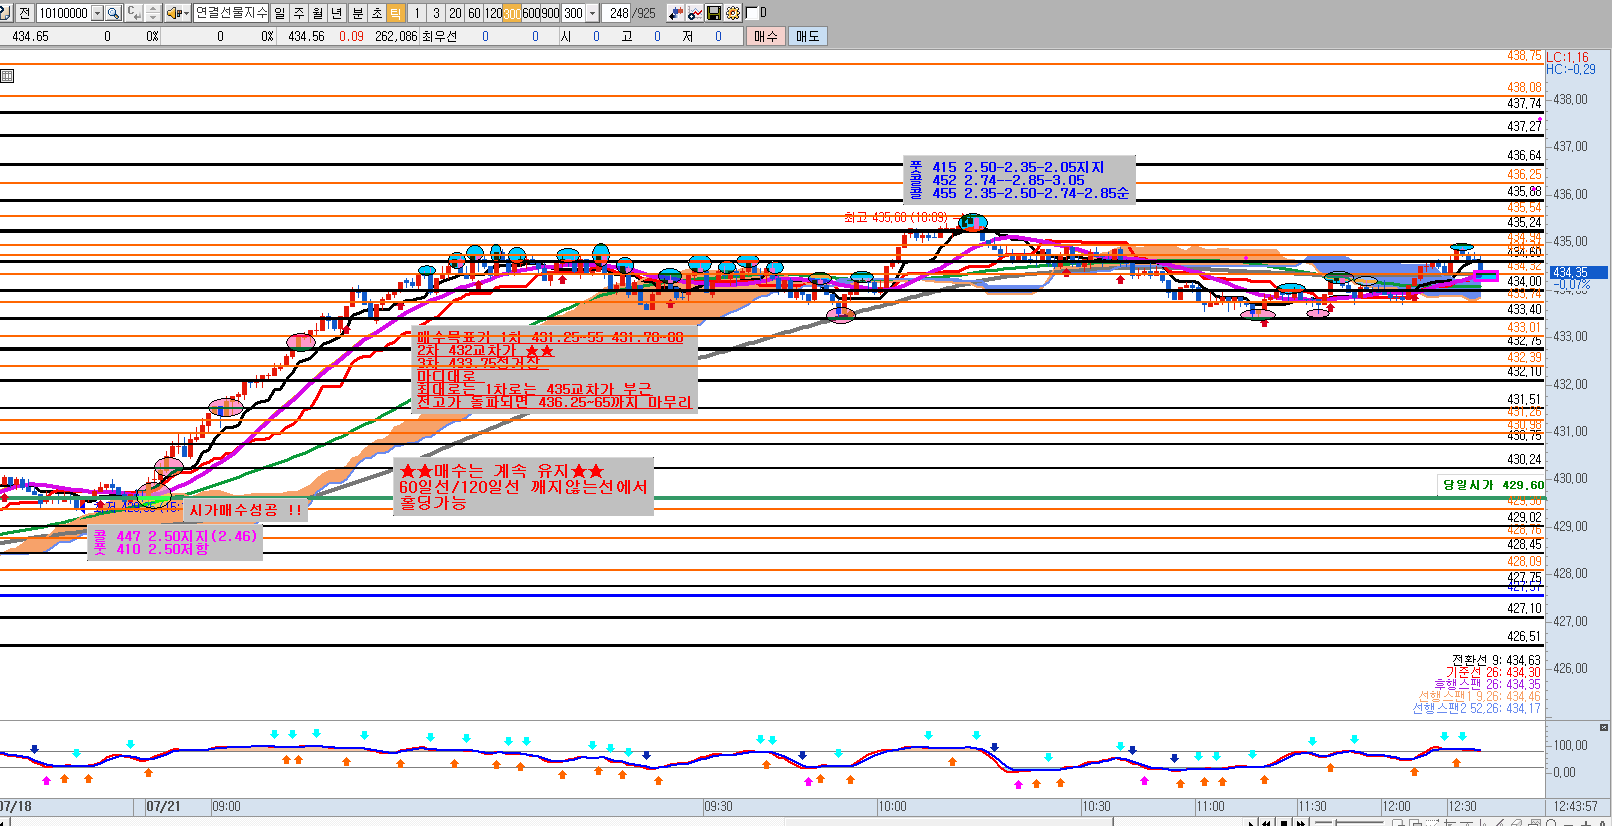This screenshot has width=1612, height=826.
Task: Click the up/down stepper next to C icon
Action: pyautogui.click(x=152, y=13)
